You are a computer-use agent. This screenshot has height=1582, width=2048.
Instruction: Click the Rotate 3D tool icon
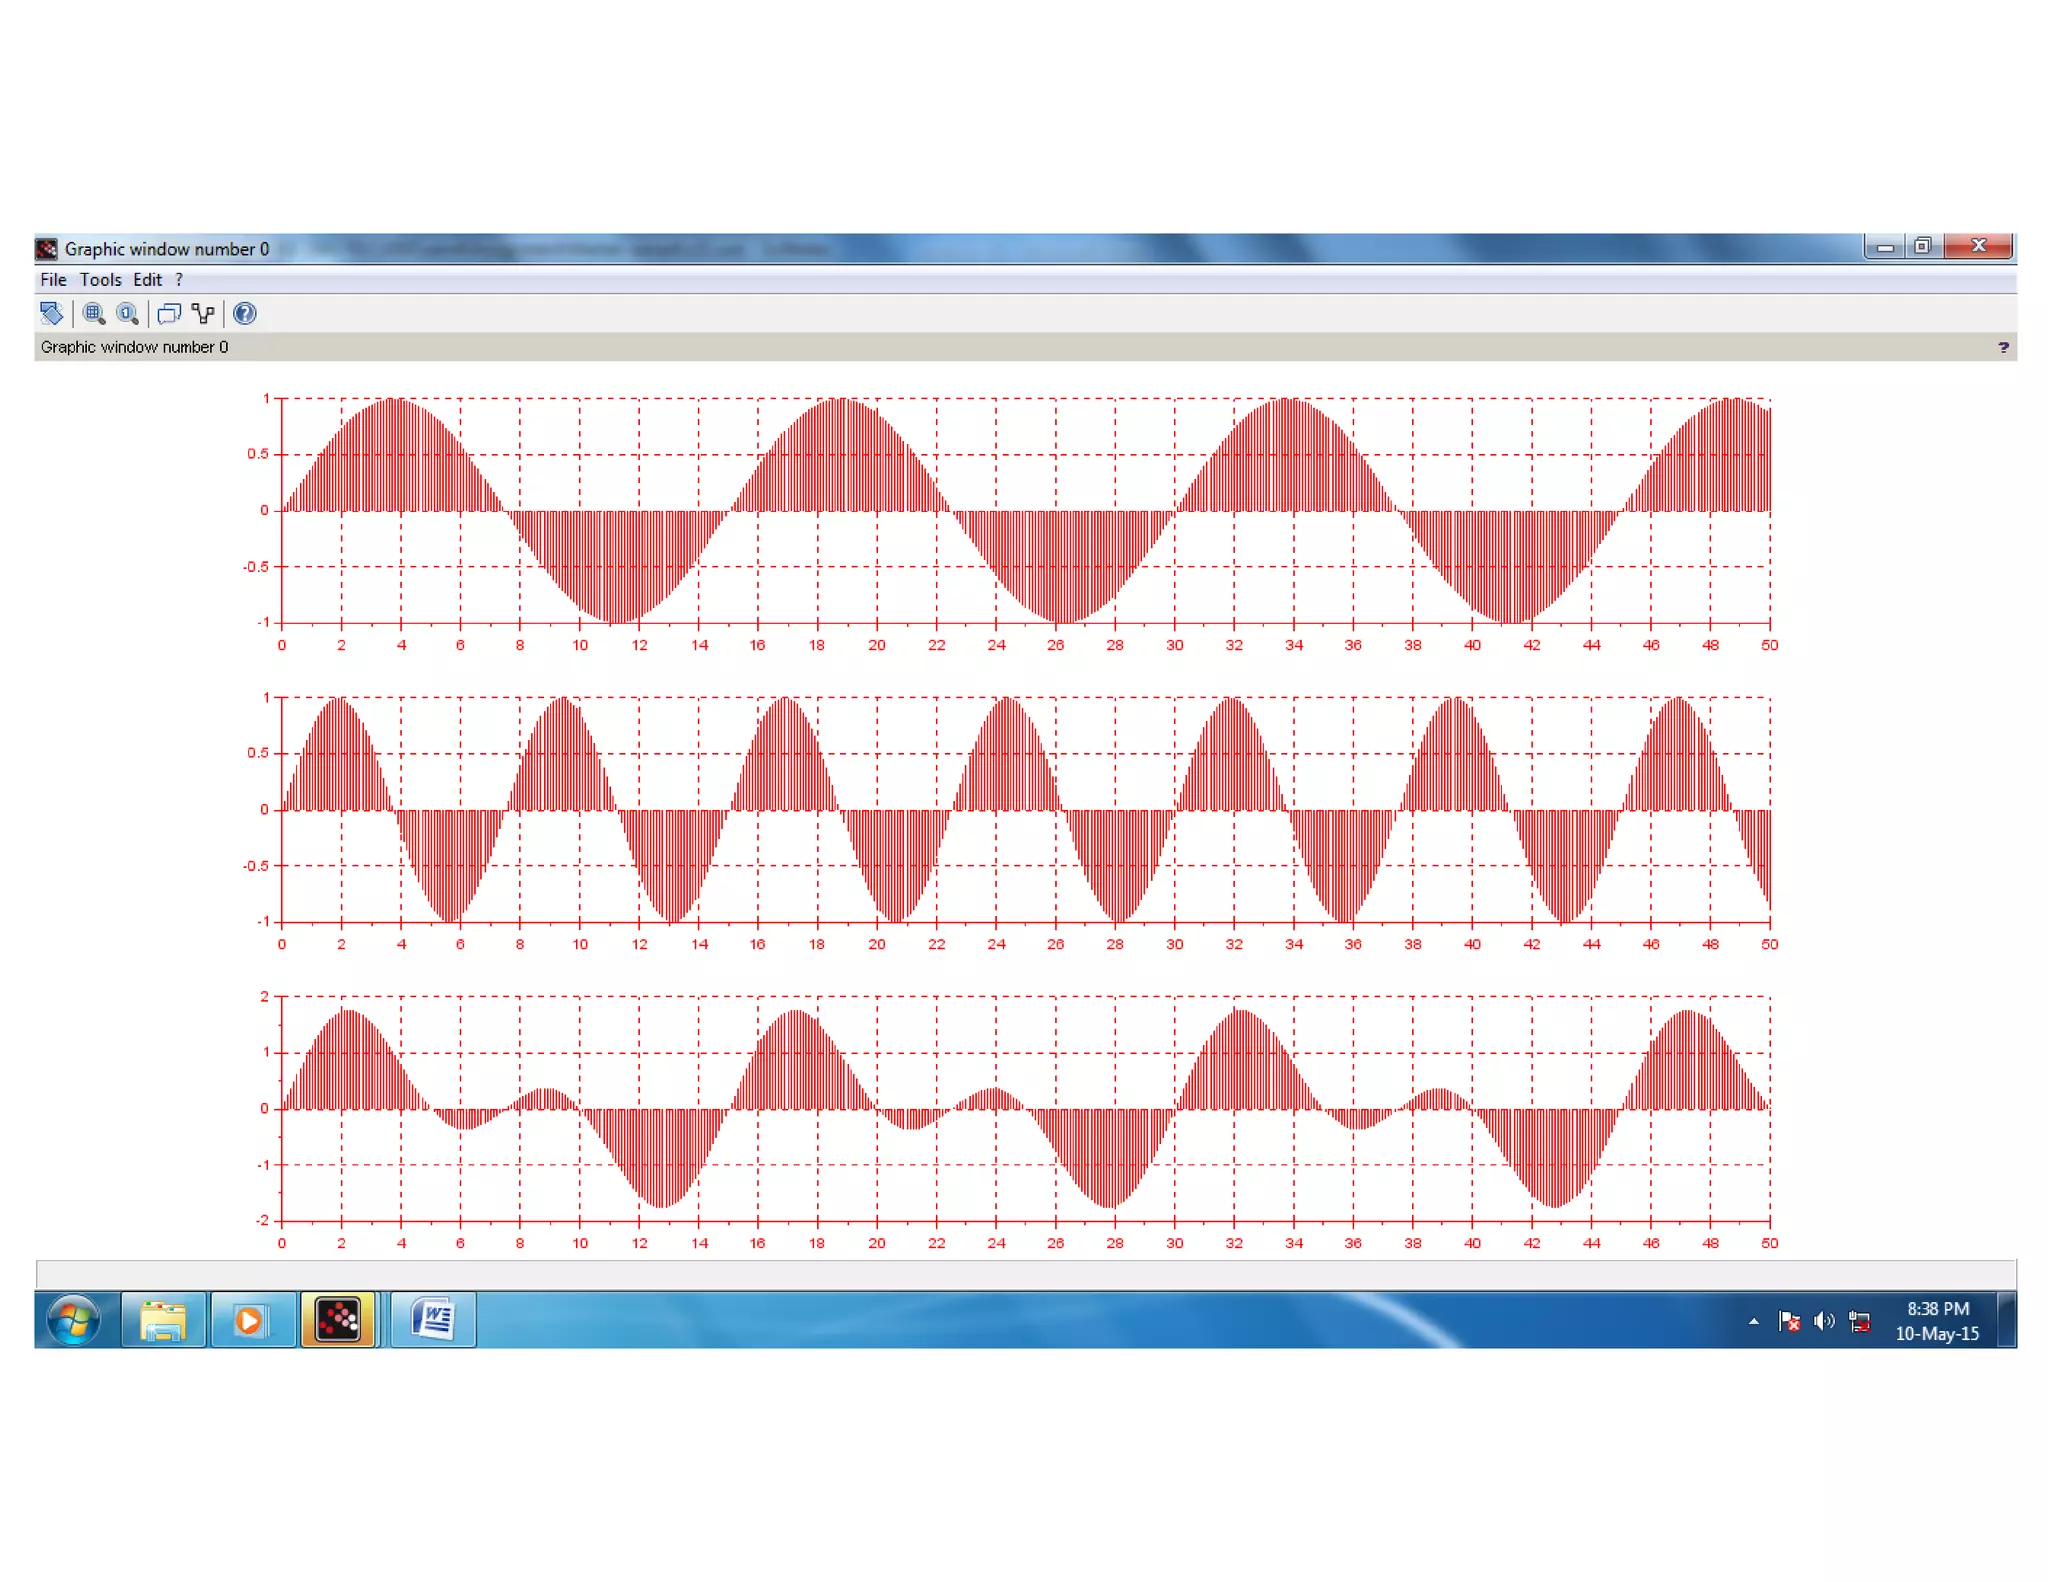(52, 314)
